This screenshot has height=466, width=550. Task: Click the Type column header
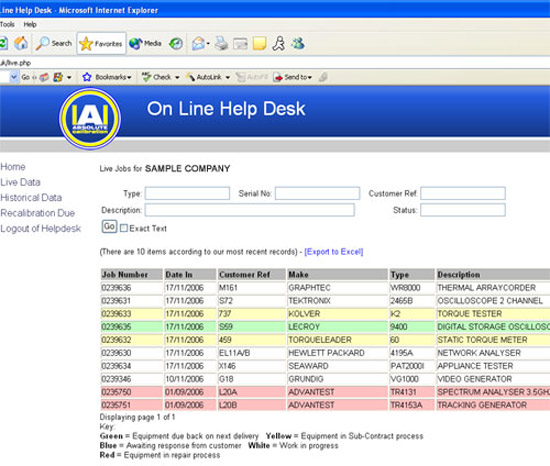click(x=412, y=275)
